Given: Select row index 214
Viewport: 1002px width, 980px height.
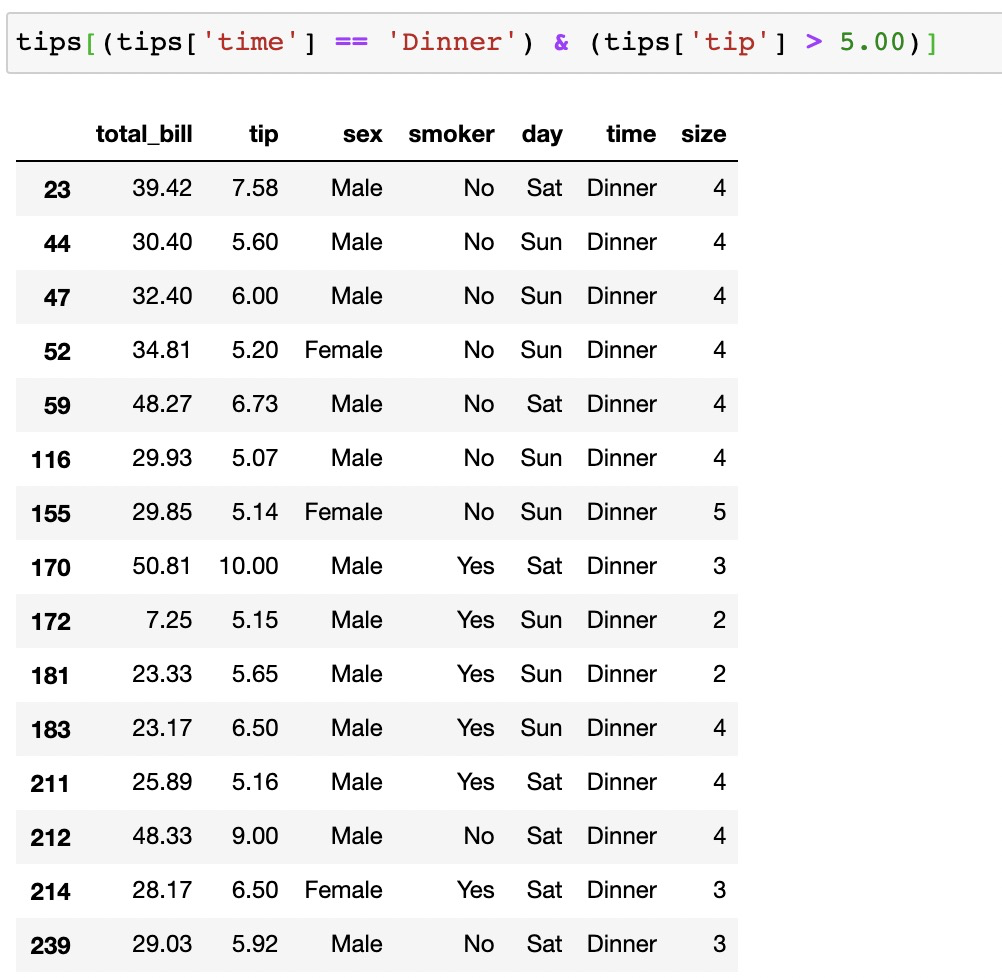Looking at the screenshot, I should coord(50,891).
